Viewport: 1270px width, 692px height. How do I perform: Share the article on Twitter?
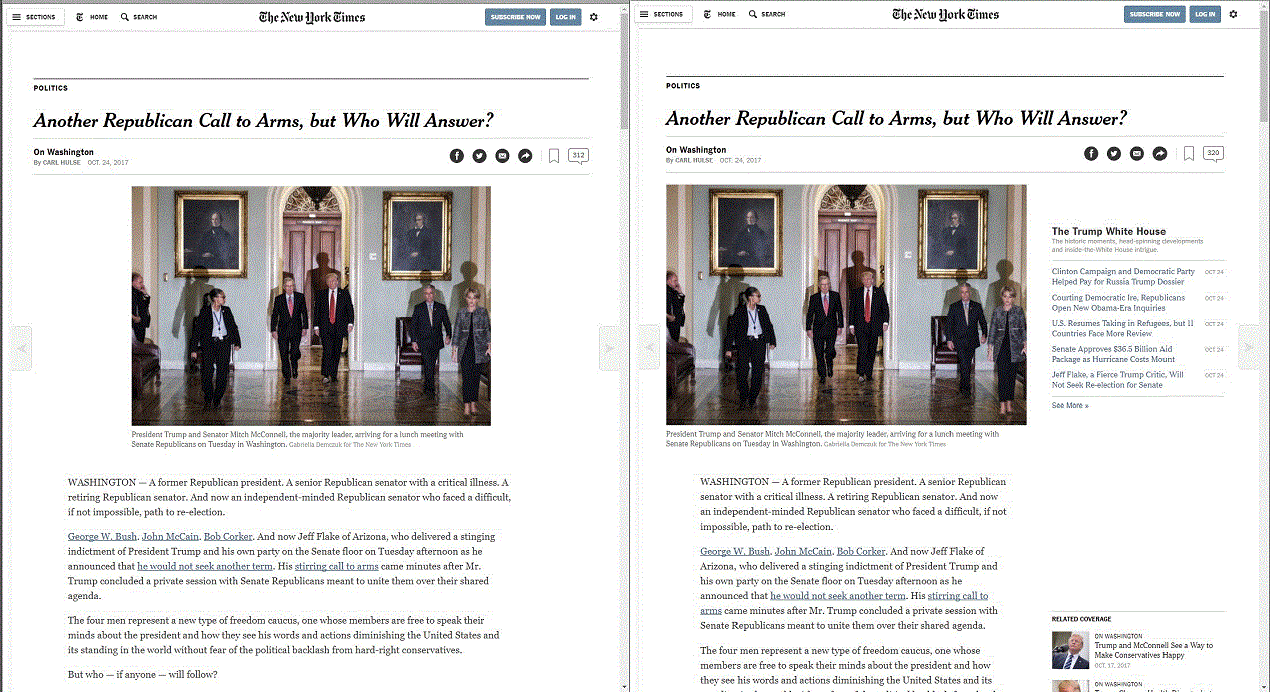(479, 155)
